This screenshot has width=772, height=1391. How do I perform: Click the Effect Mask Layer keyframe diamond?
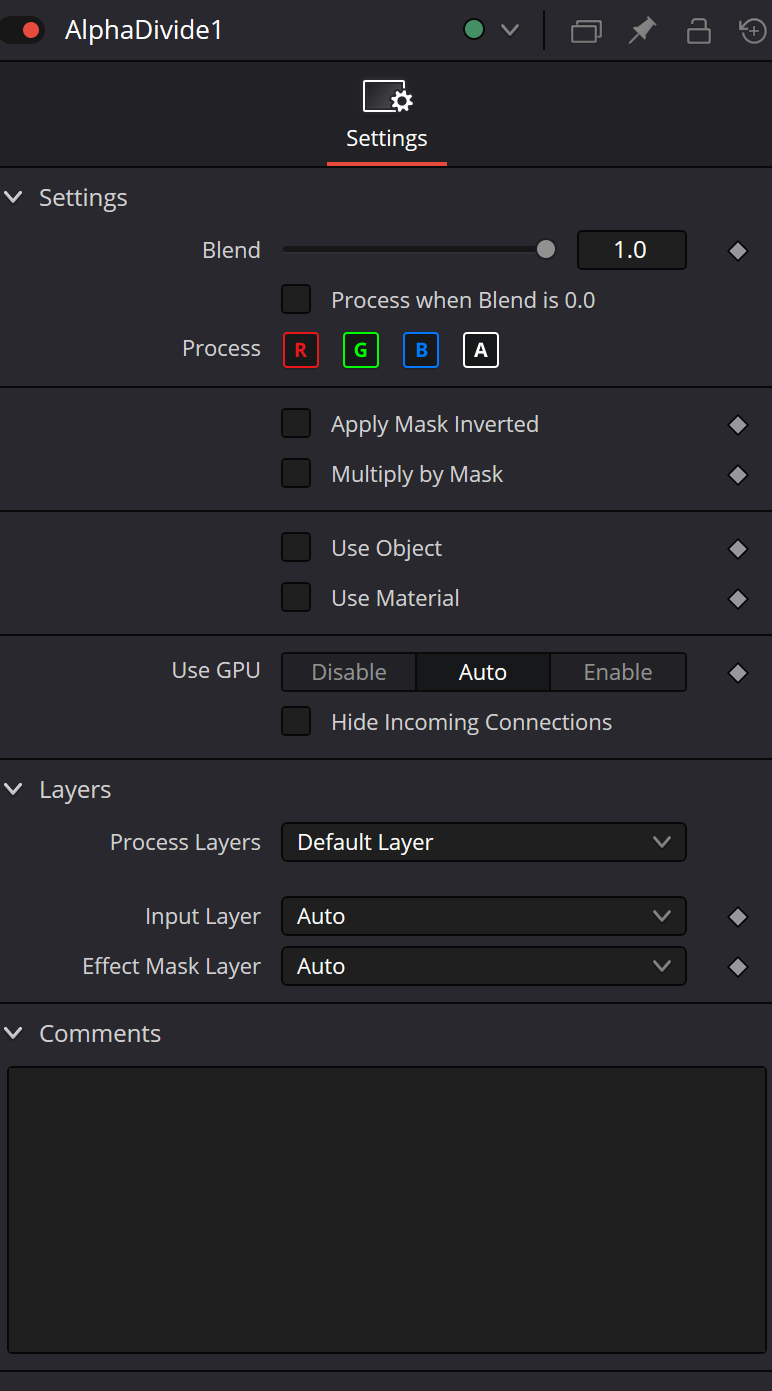(738, 967)
